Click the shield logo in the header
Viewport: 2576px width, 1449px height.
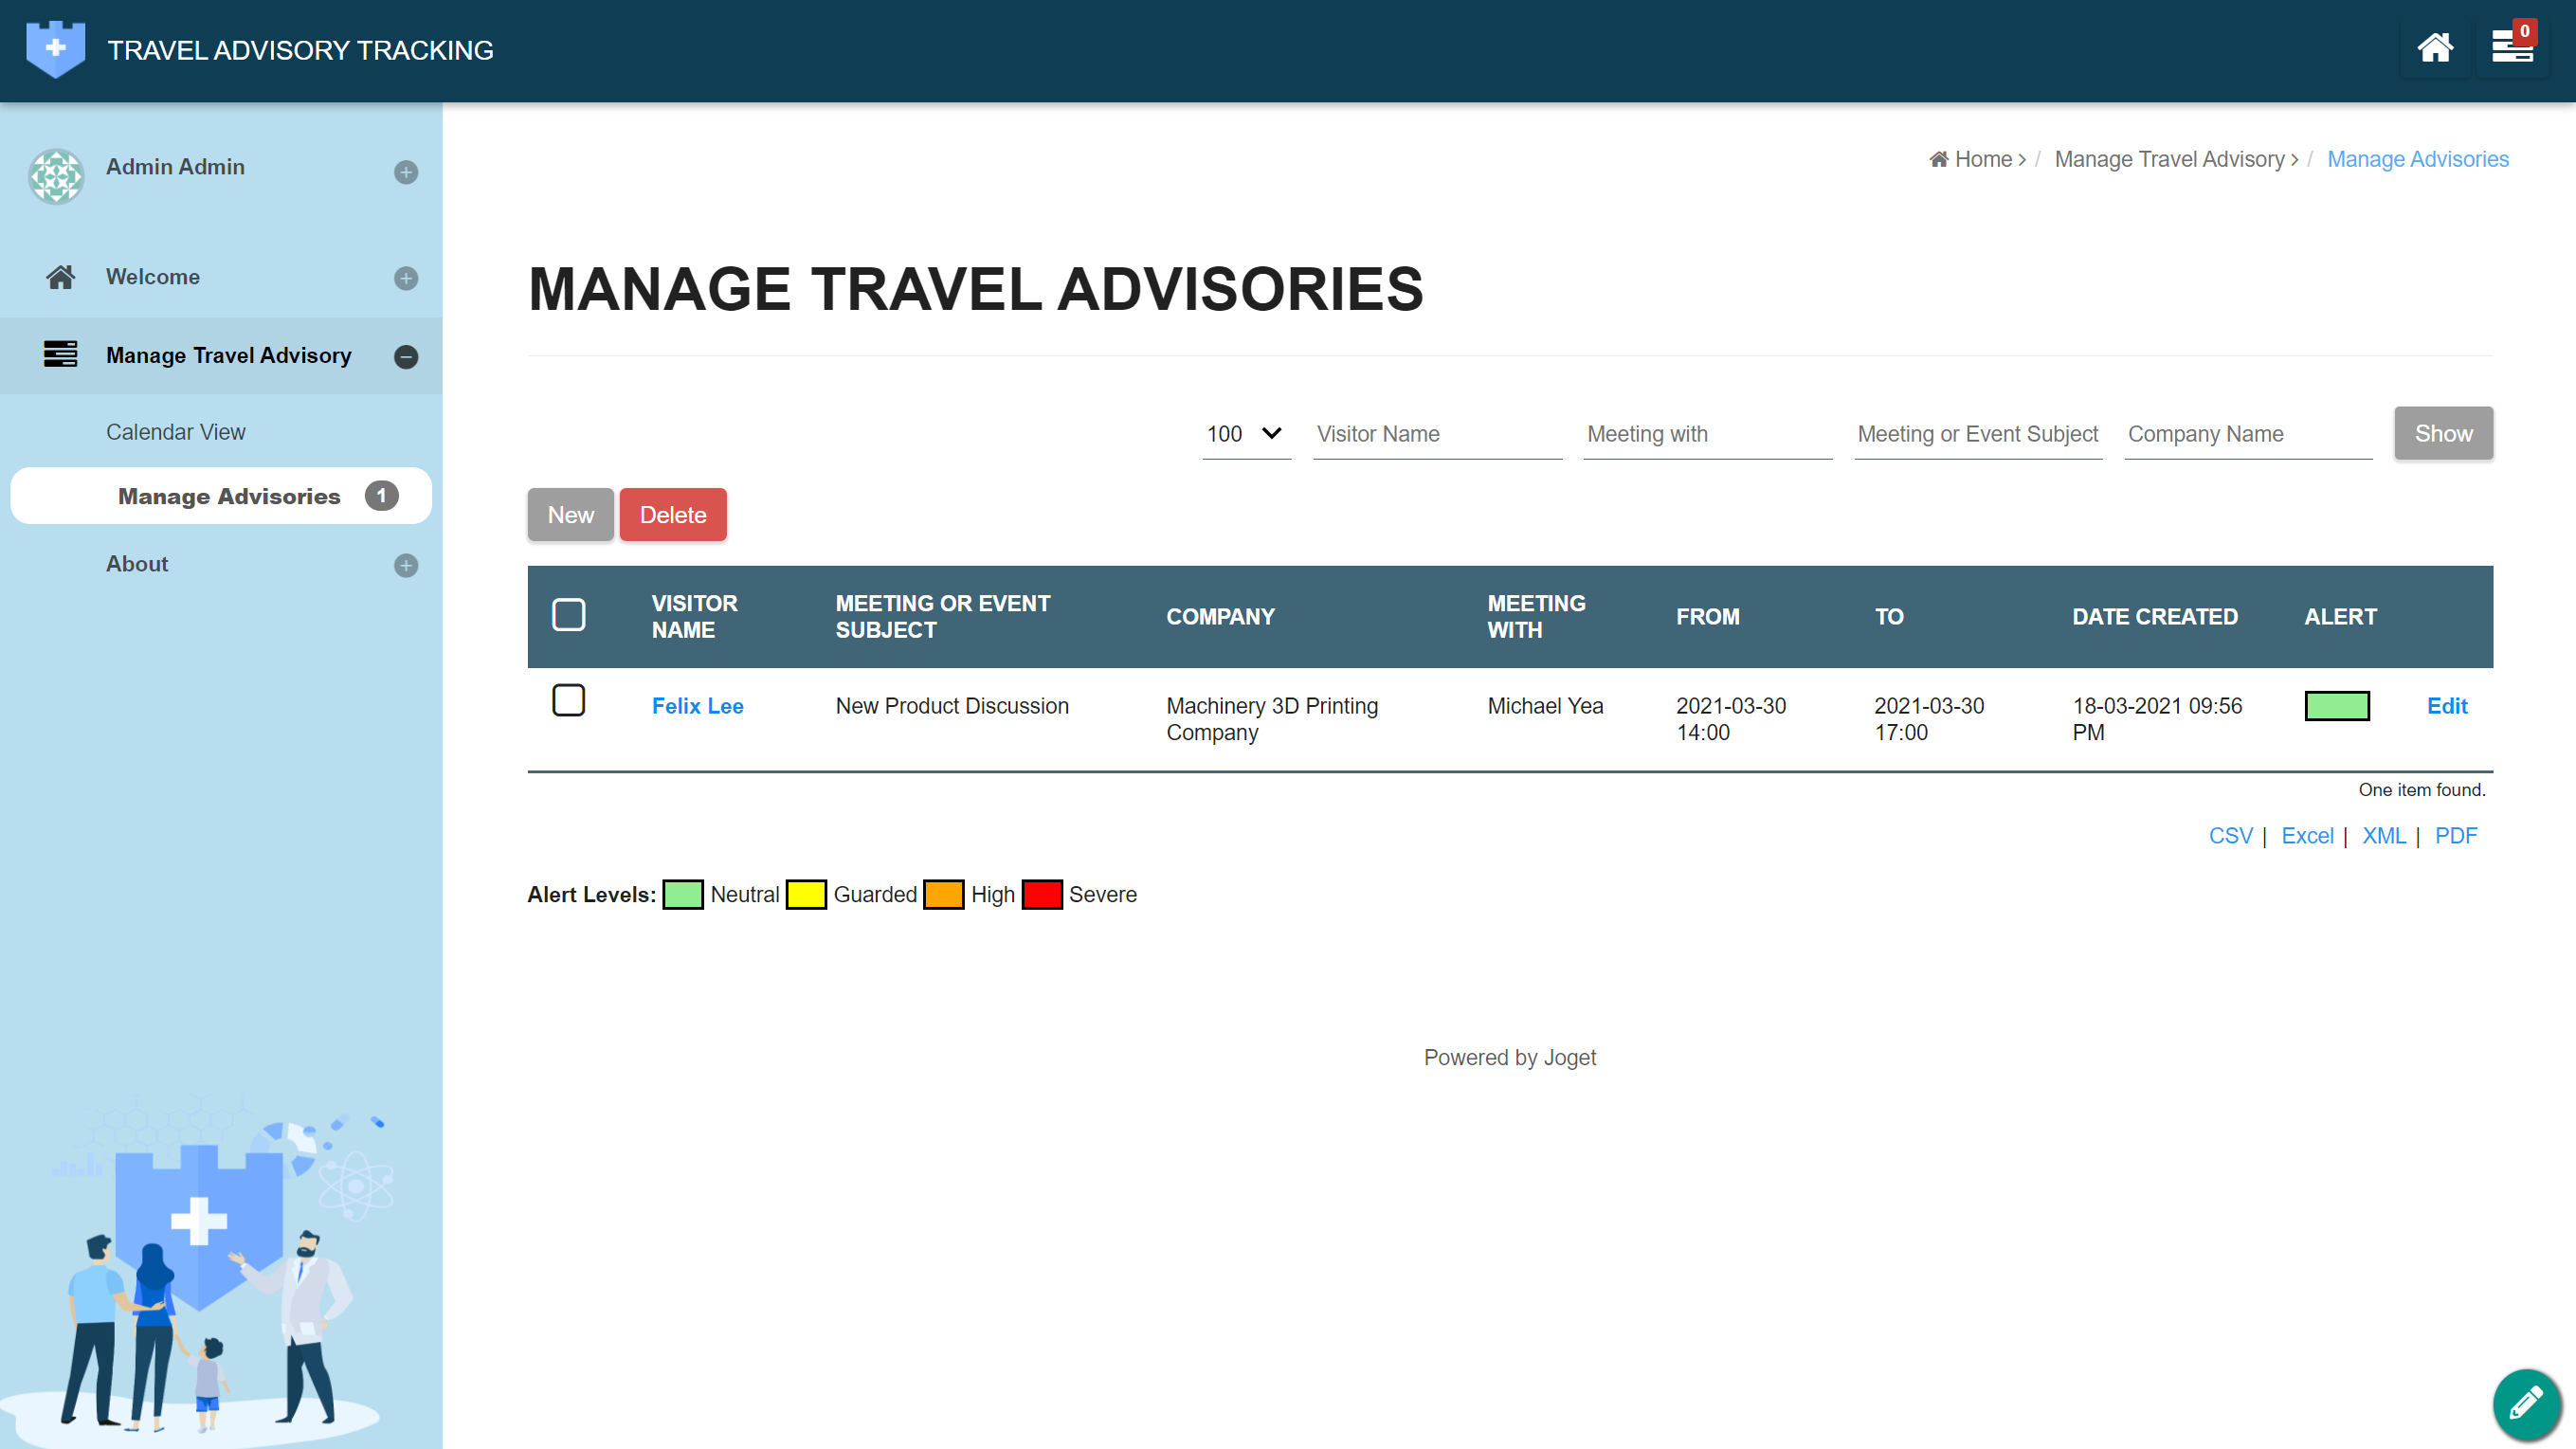pos(56,49)
